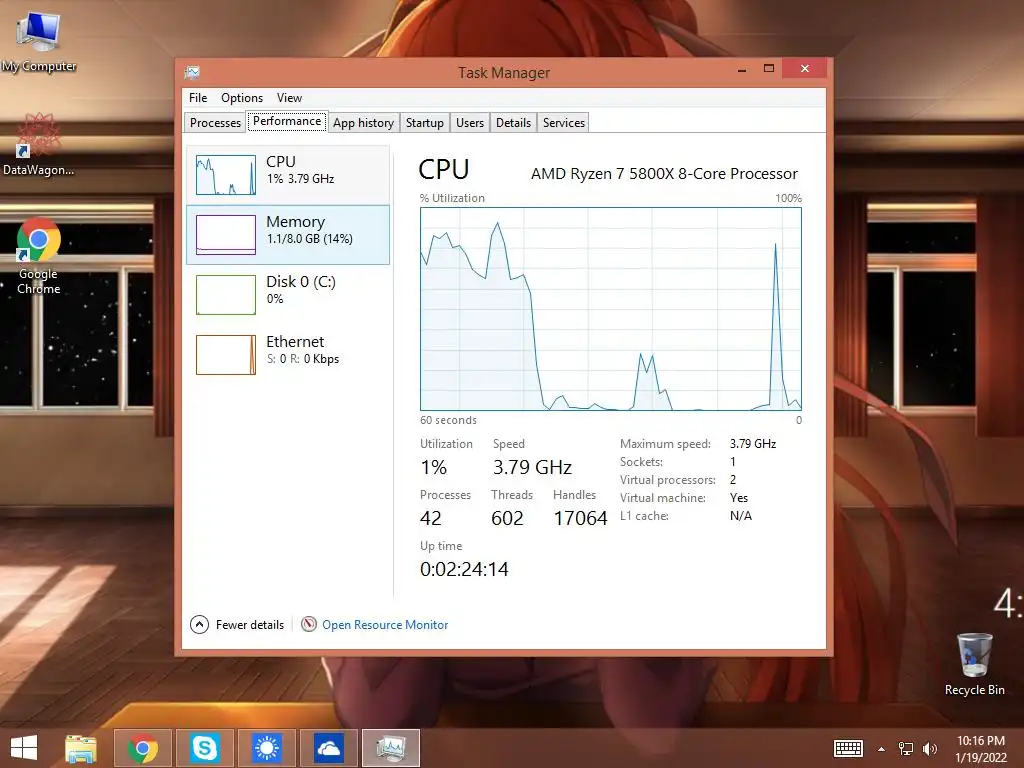Open OneDrive from the taskbar
Viewport: 1024px width, 768px height.
[x=328, y=748]
